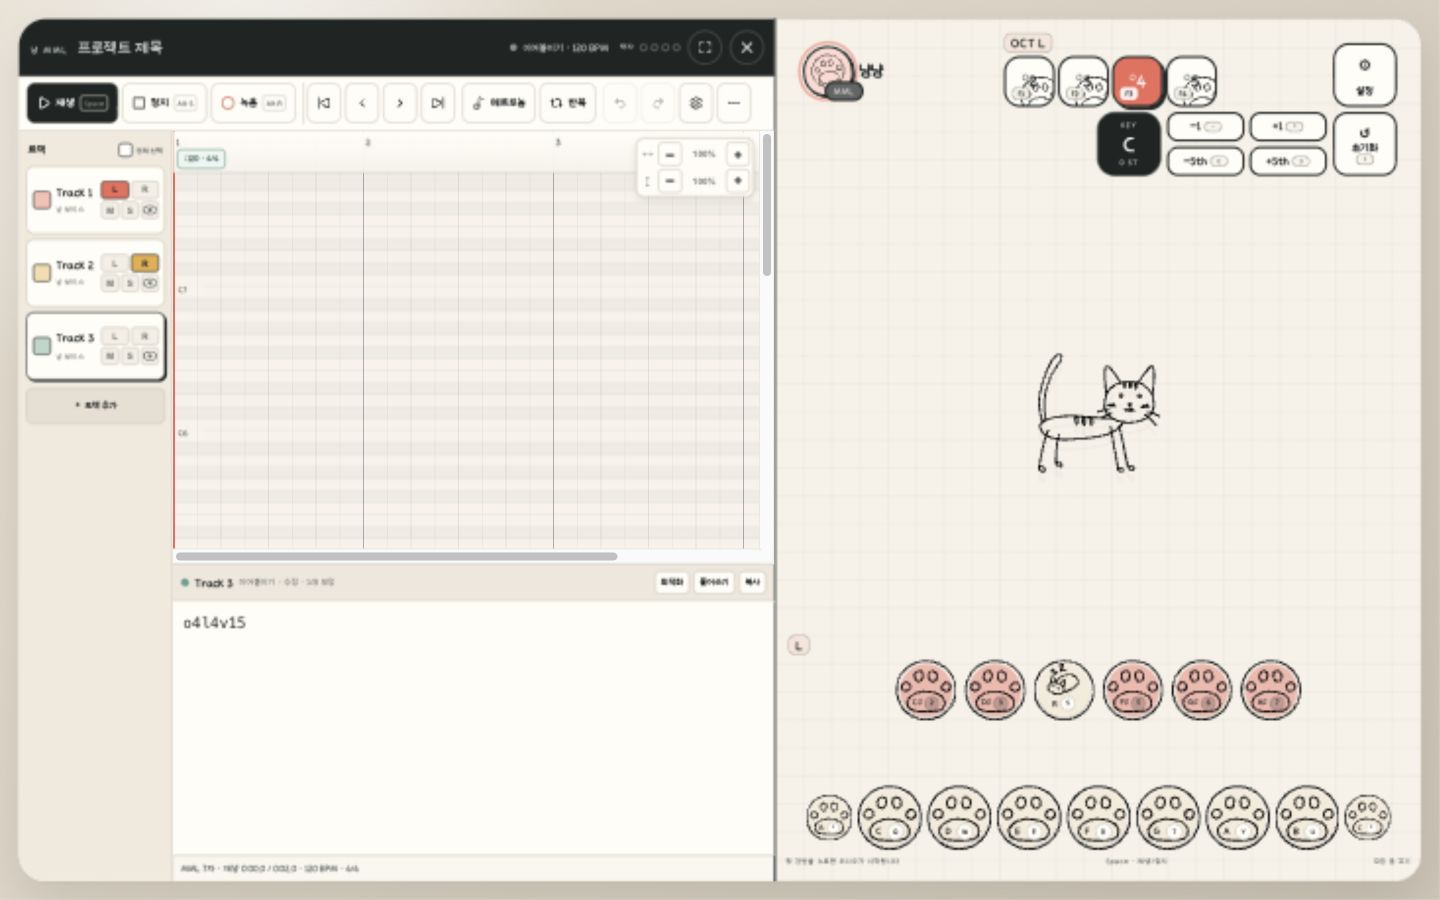1440x900 pixels.
Task: Shift key down a fifth with -5th
Action: click(1205, 161)
